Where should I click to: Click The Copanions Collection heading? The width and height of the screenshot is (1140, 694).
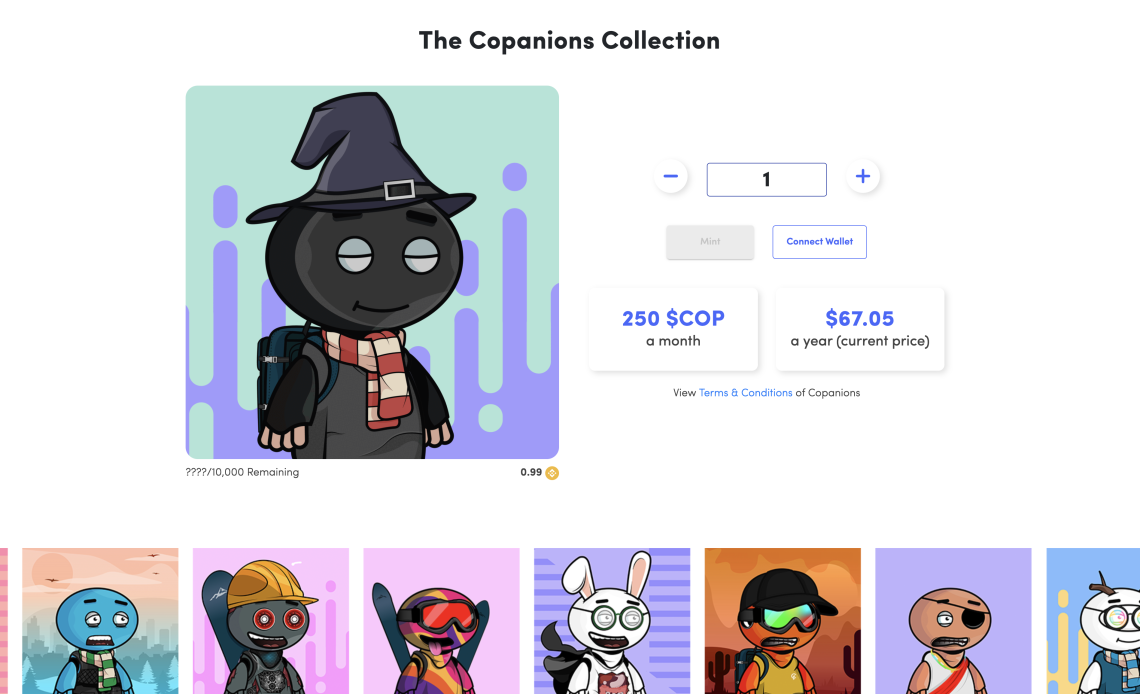click(569, 41)
